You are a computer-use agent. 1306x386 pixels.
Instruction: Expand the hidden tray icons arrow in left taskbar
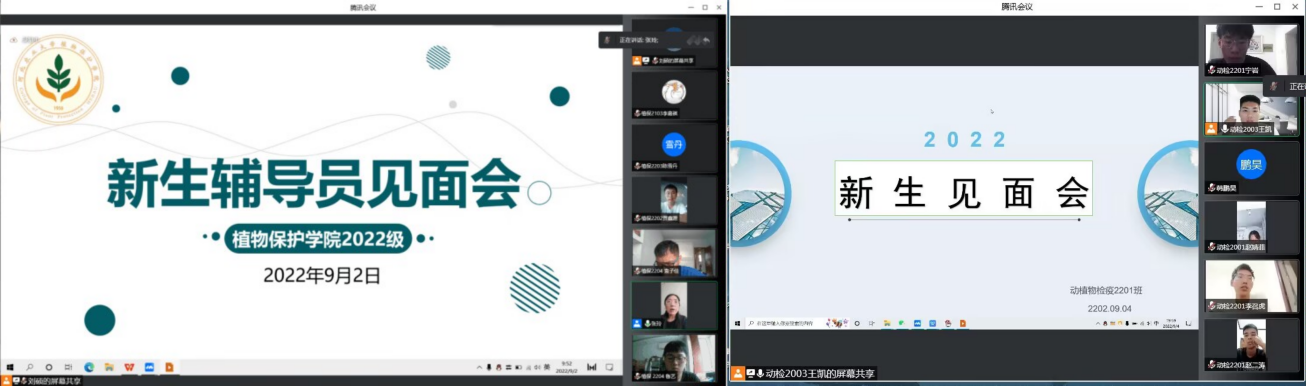[479, 367]
